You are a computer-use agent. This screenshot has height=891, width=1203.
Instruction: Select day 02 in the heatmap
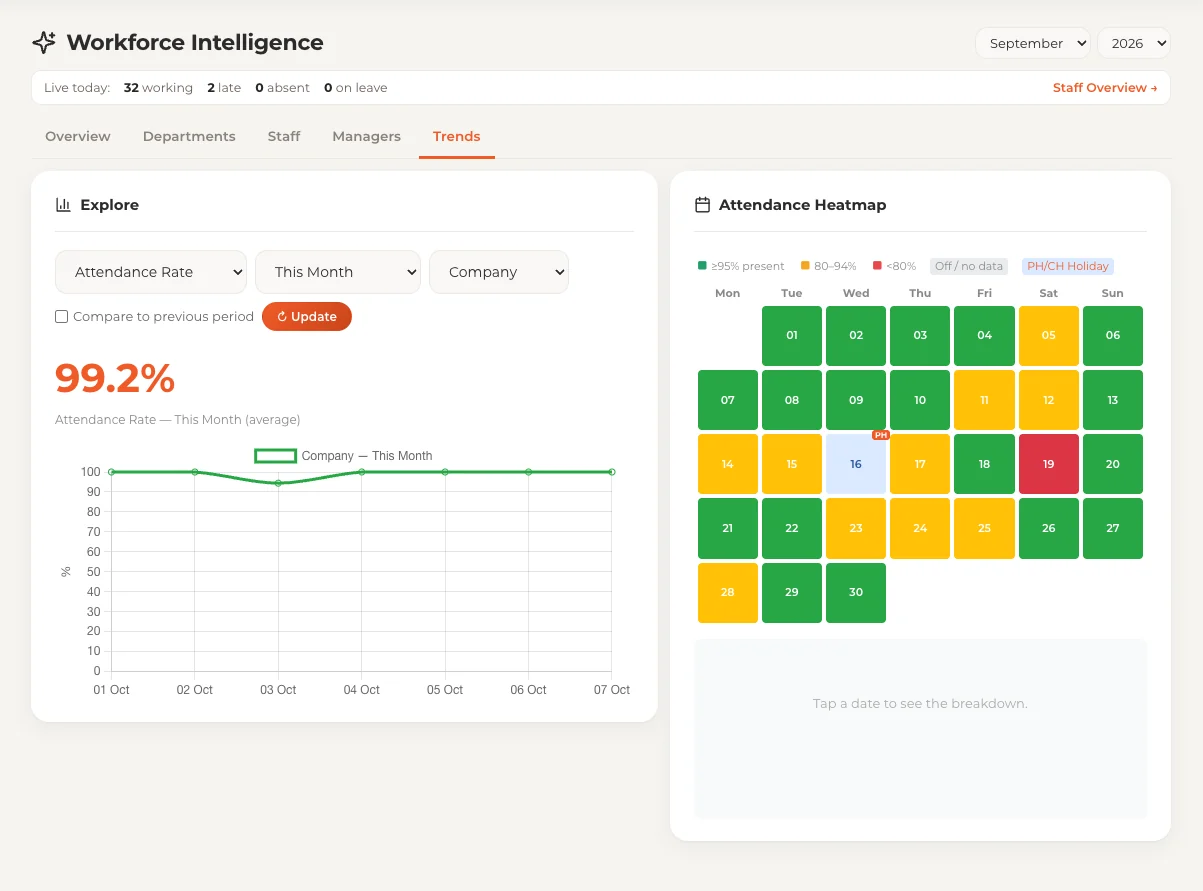pos(856,336)
